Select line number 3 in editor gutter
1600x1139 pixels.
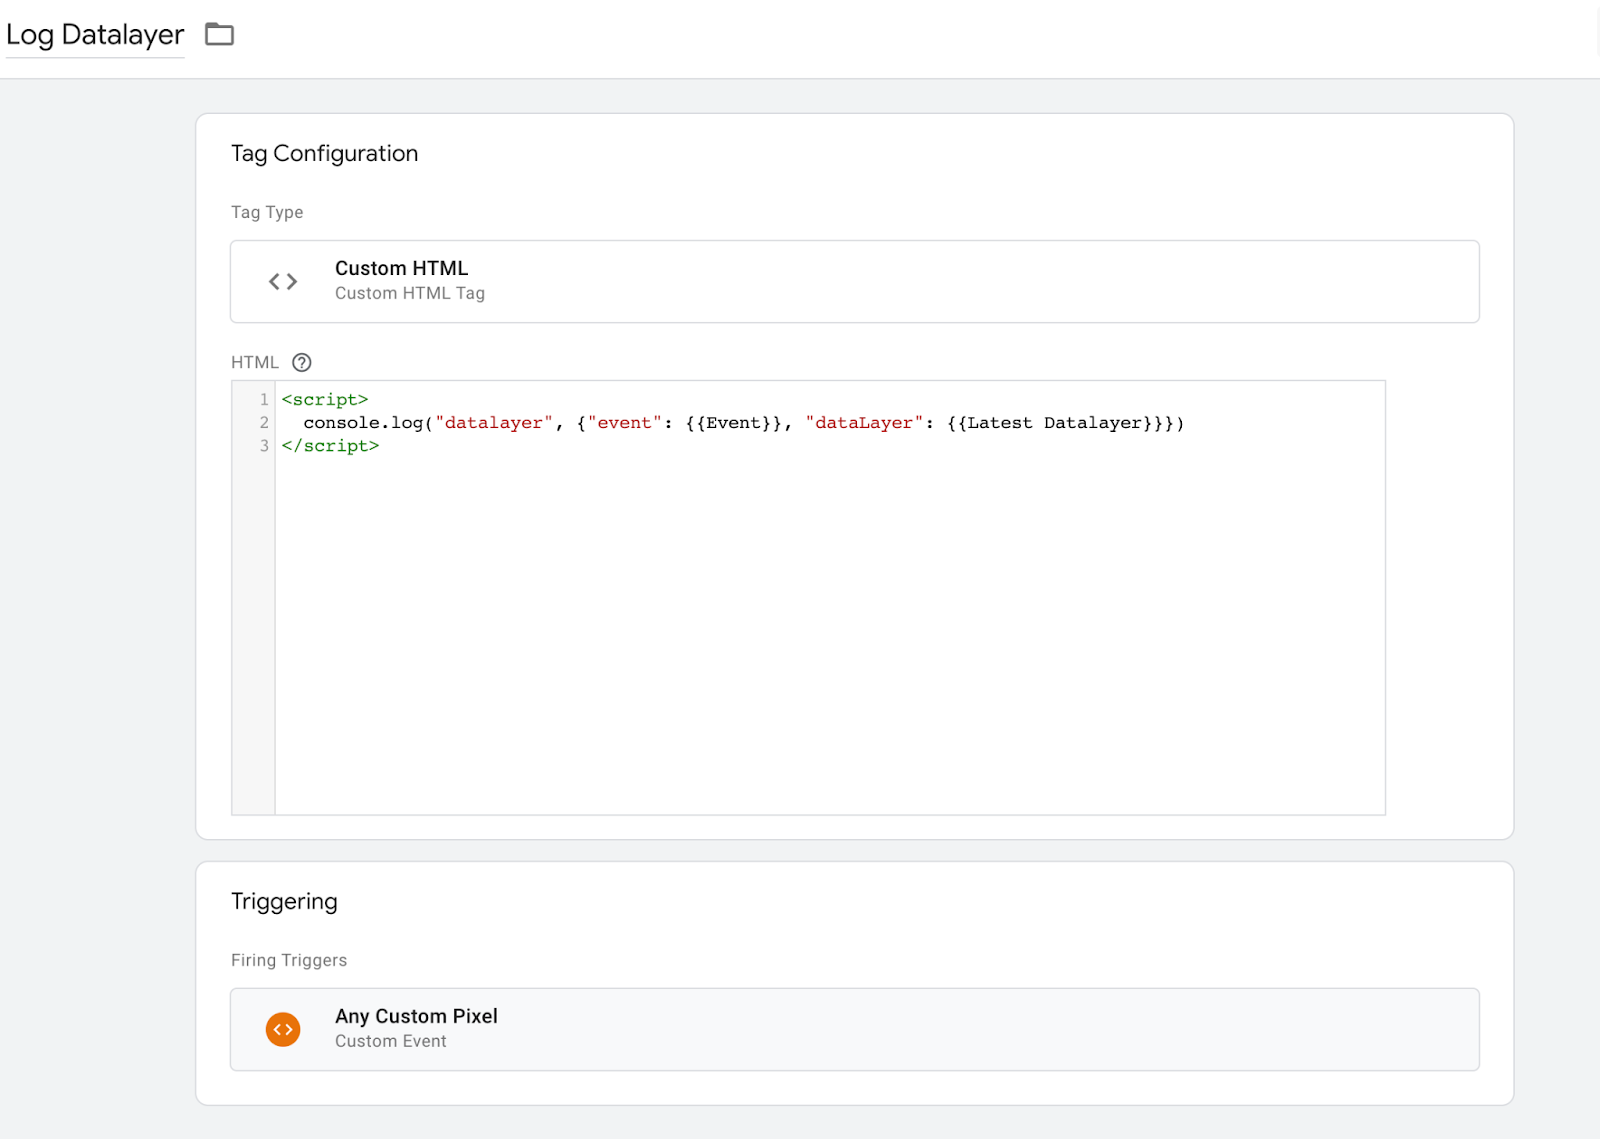pyautogui.click(x=264, y=446)
